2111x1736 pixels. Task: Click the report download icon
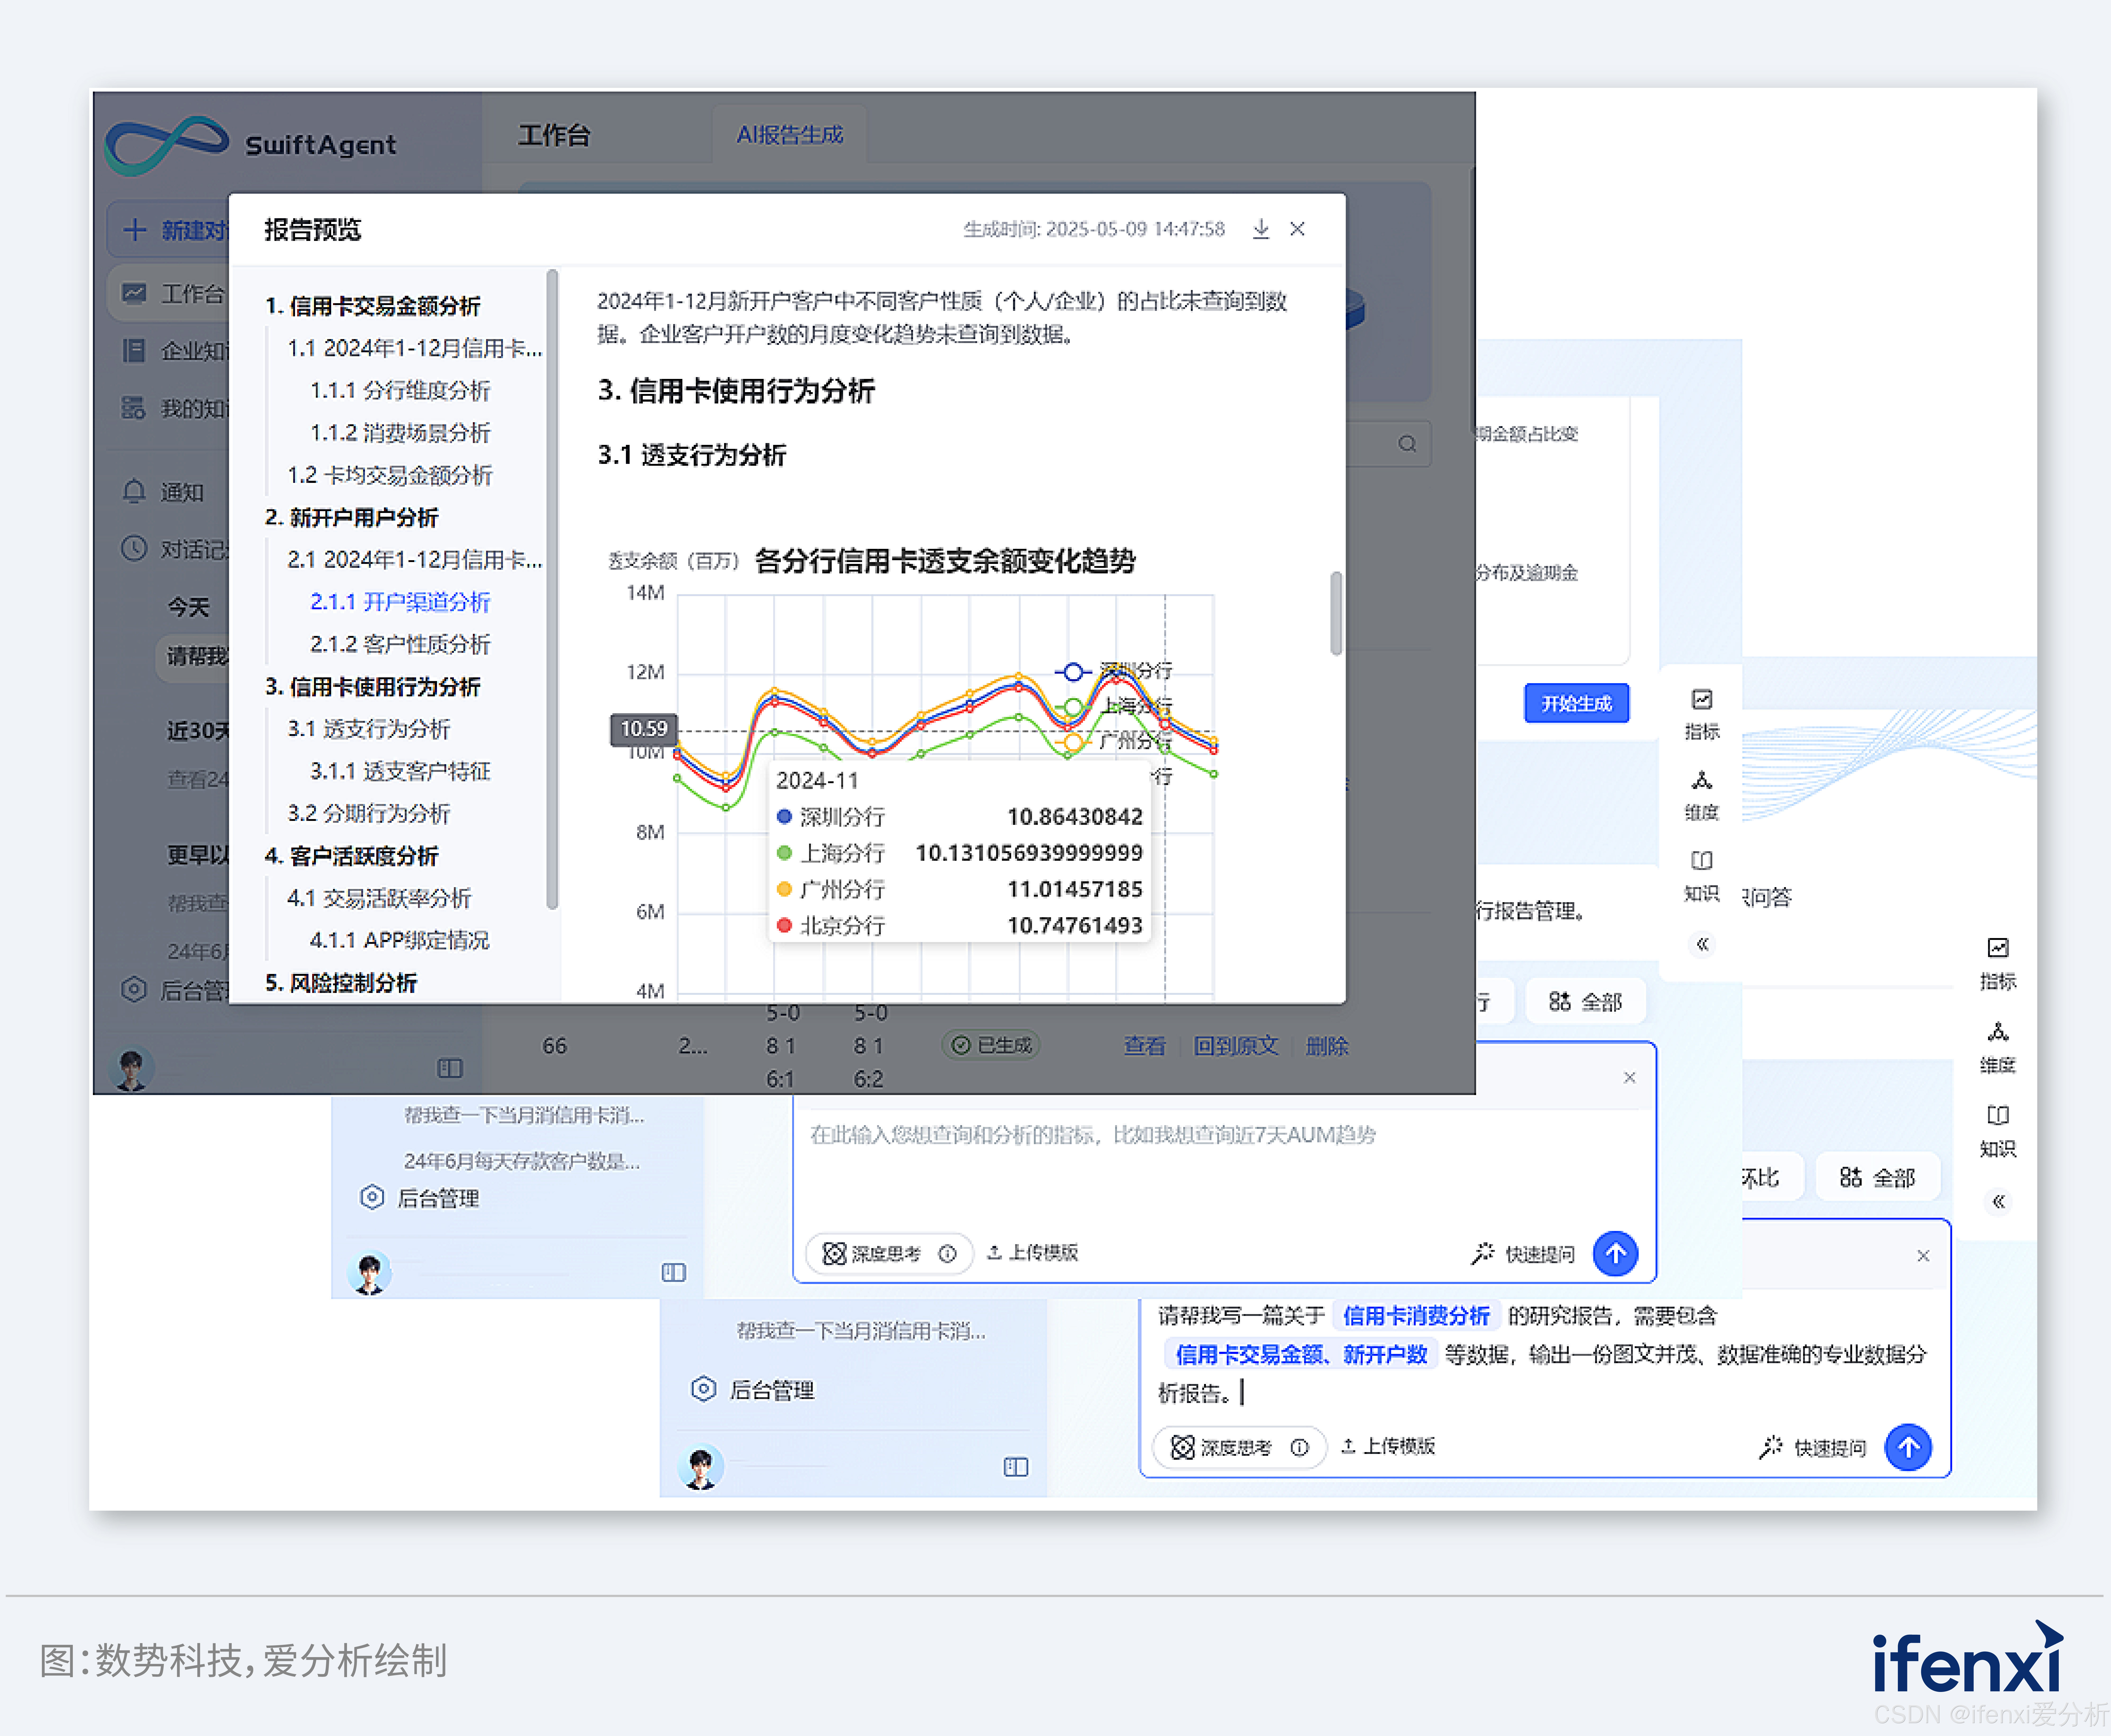point(1261,229)
